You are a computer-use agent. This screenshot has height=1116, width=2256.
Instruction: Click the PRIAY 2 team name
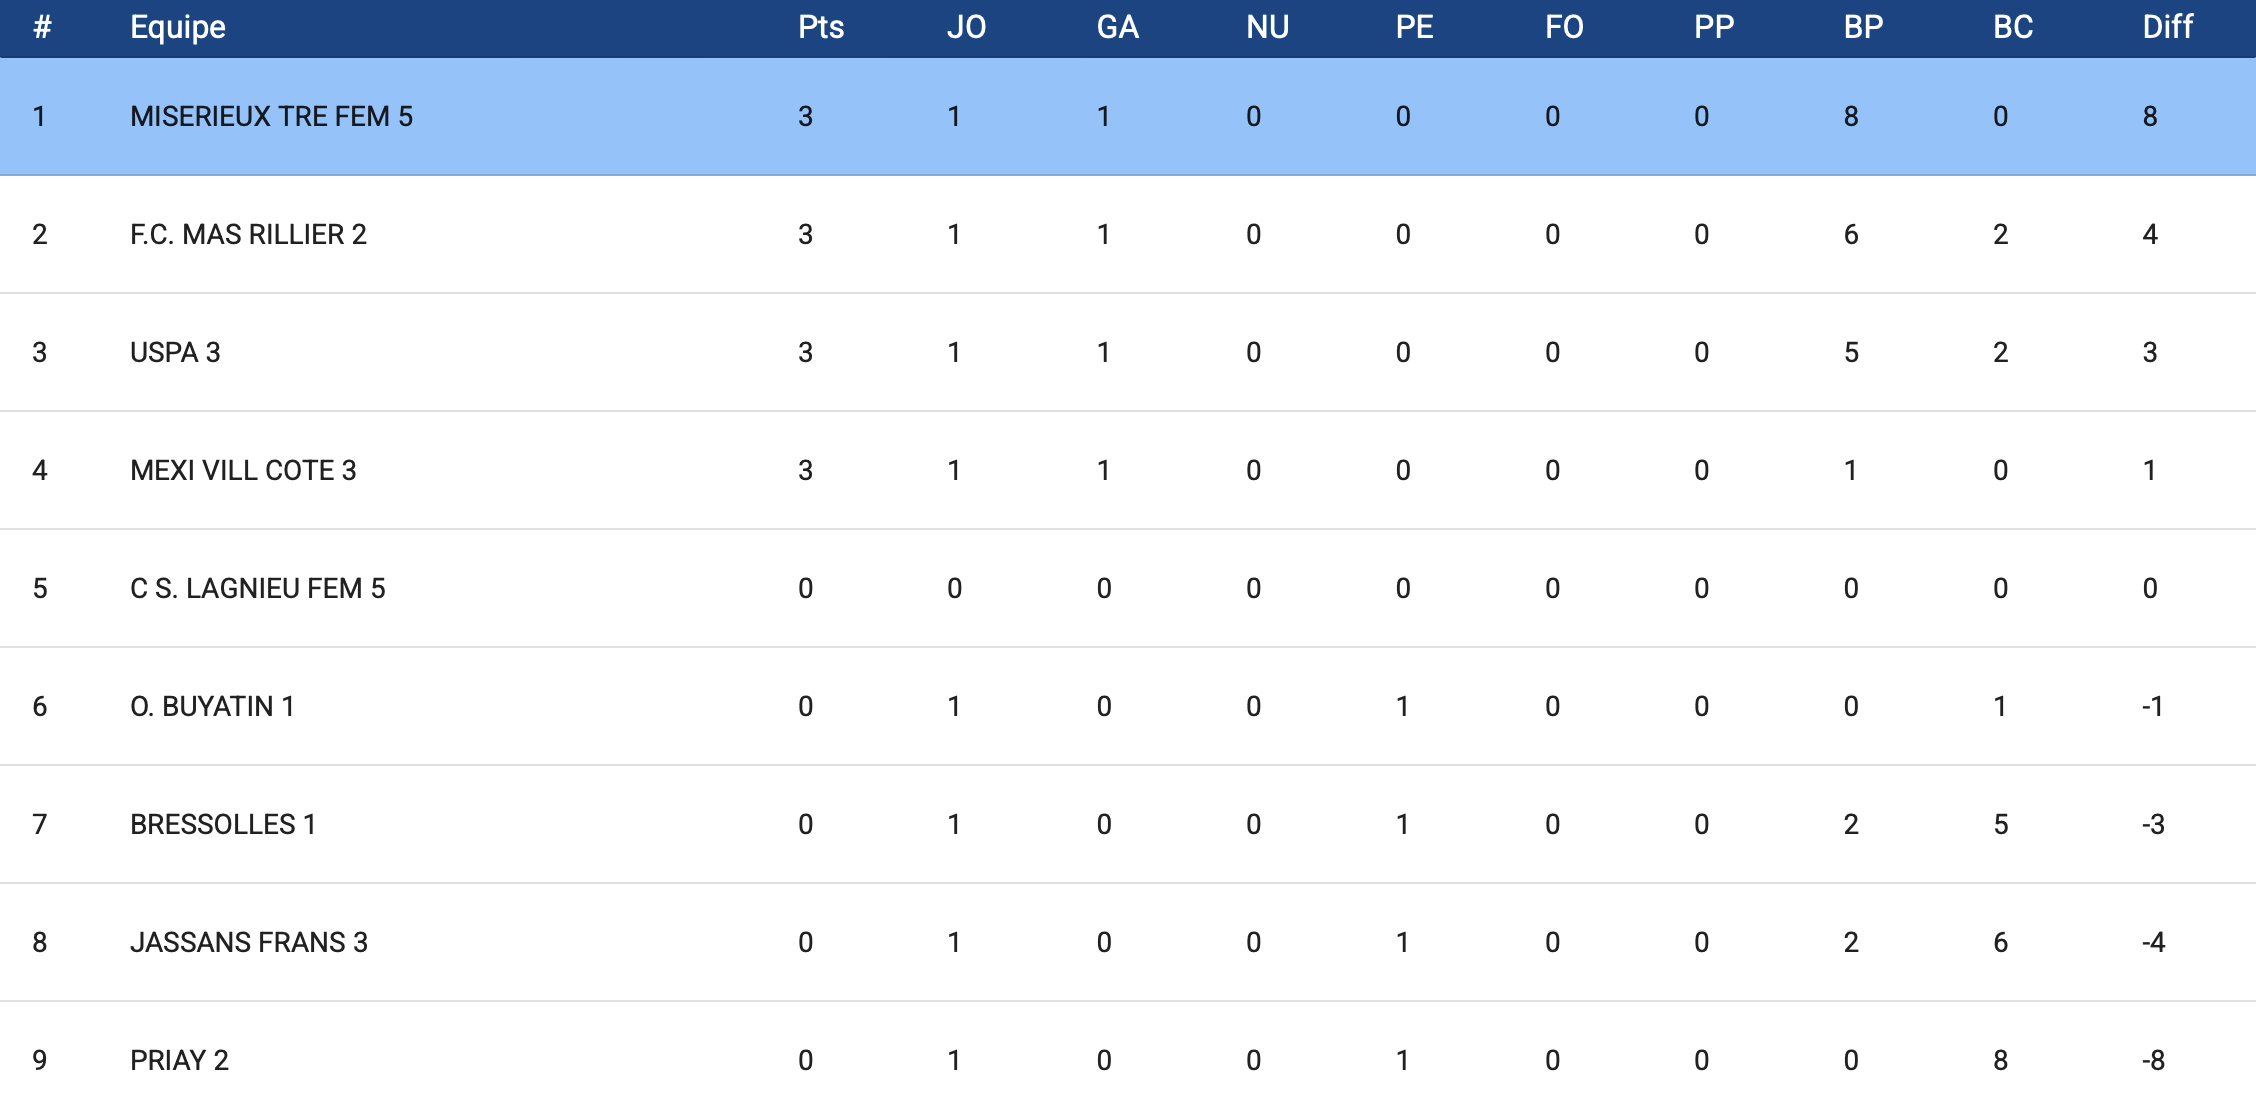[x=179, y=1061]
